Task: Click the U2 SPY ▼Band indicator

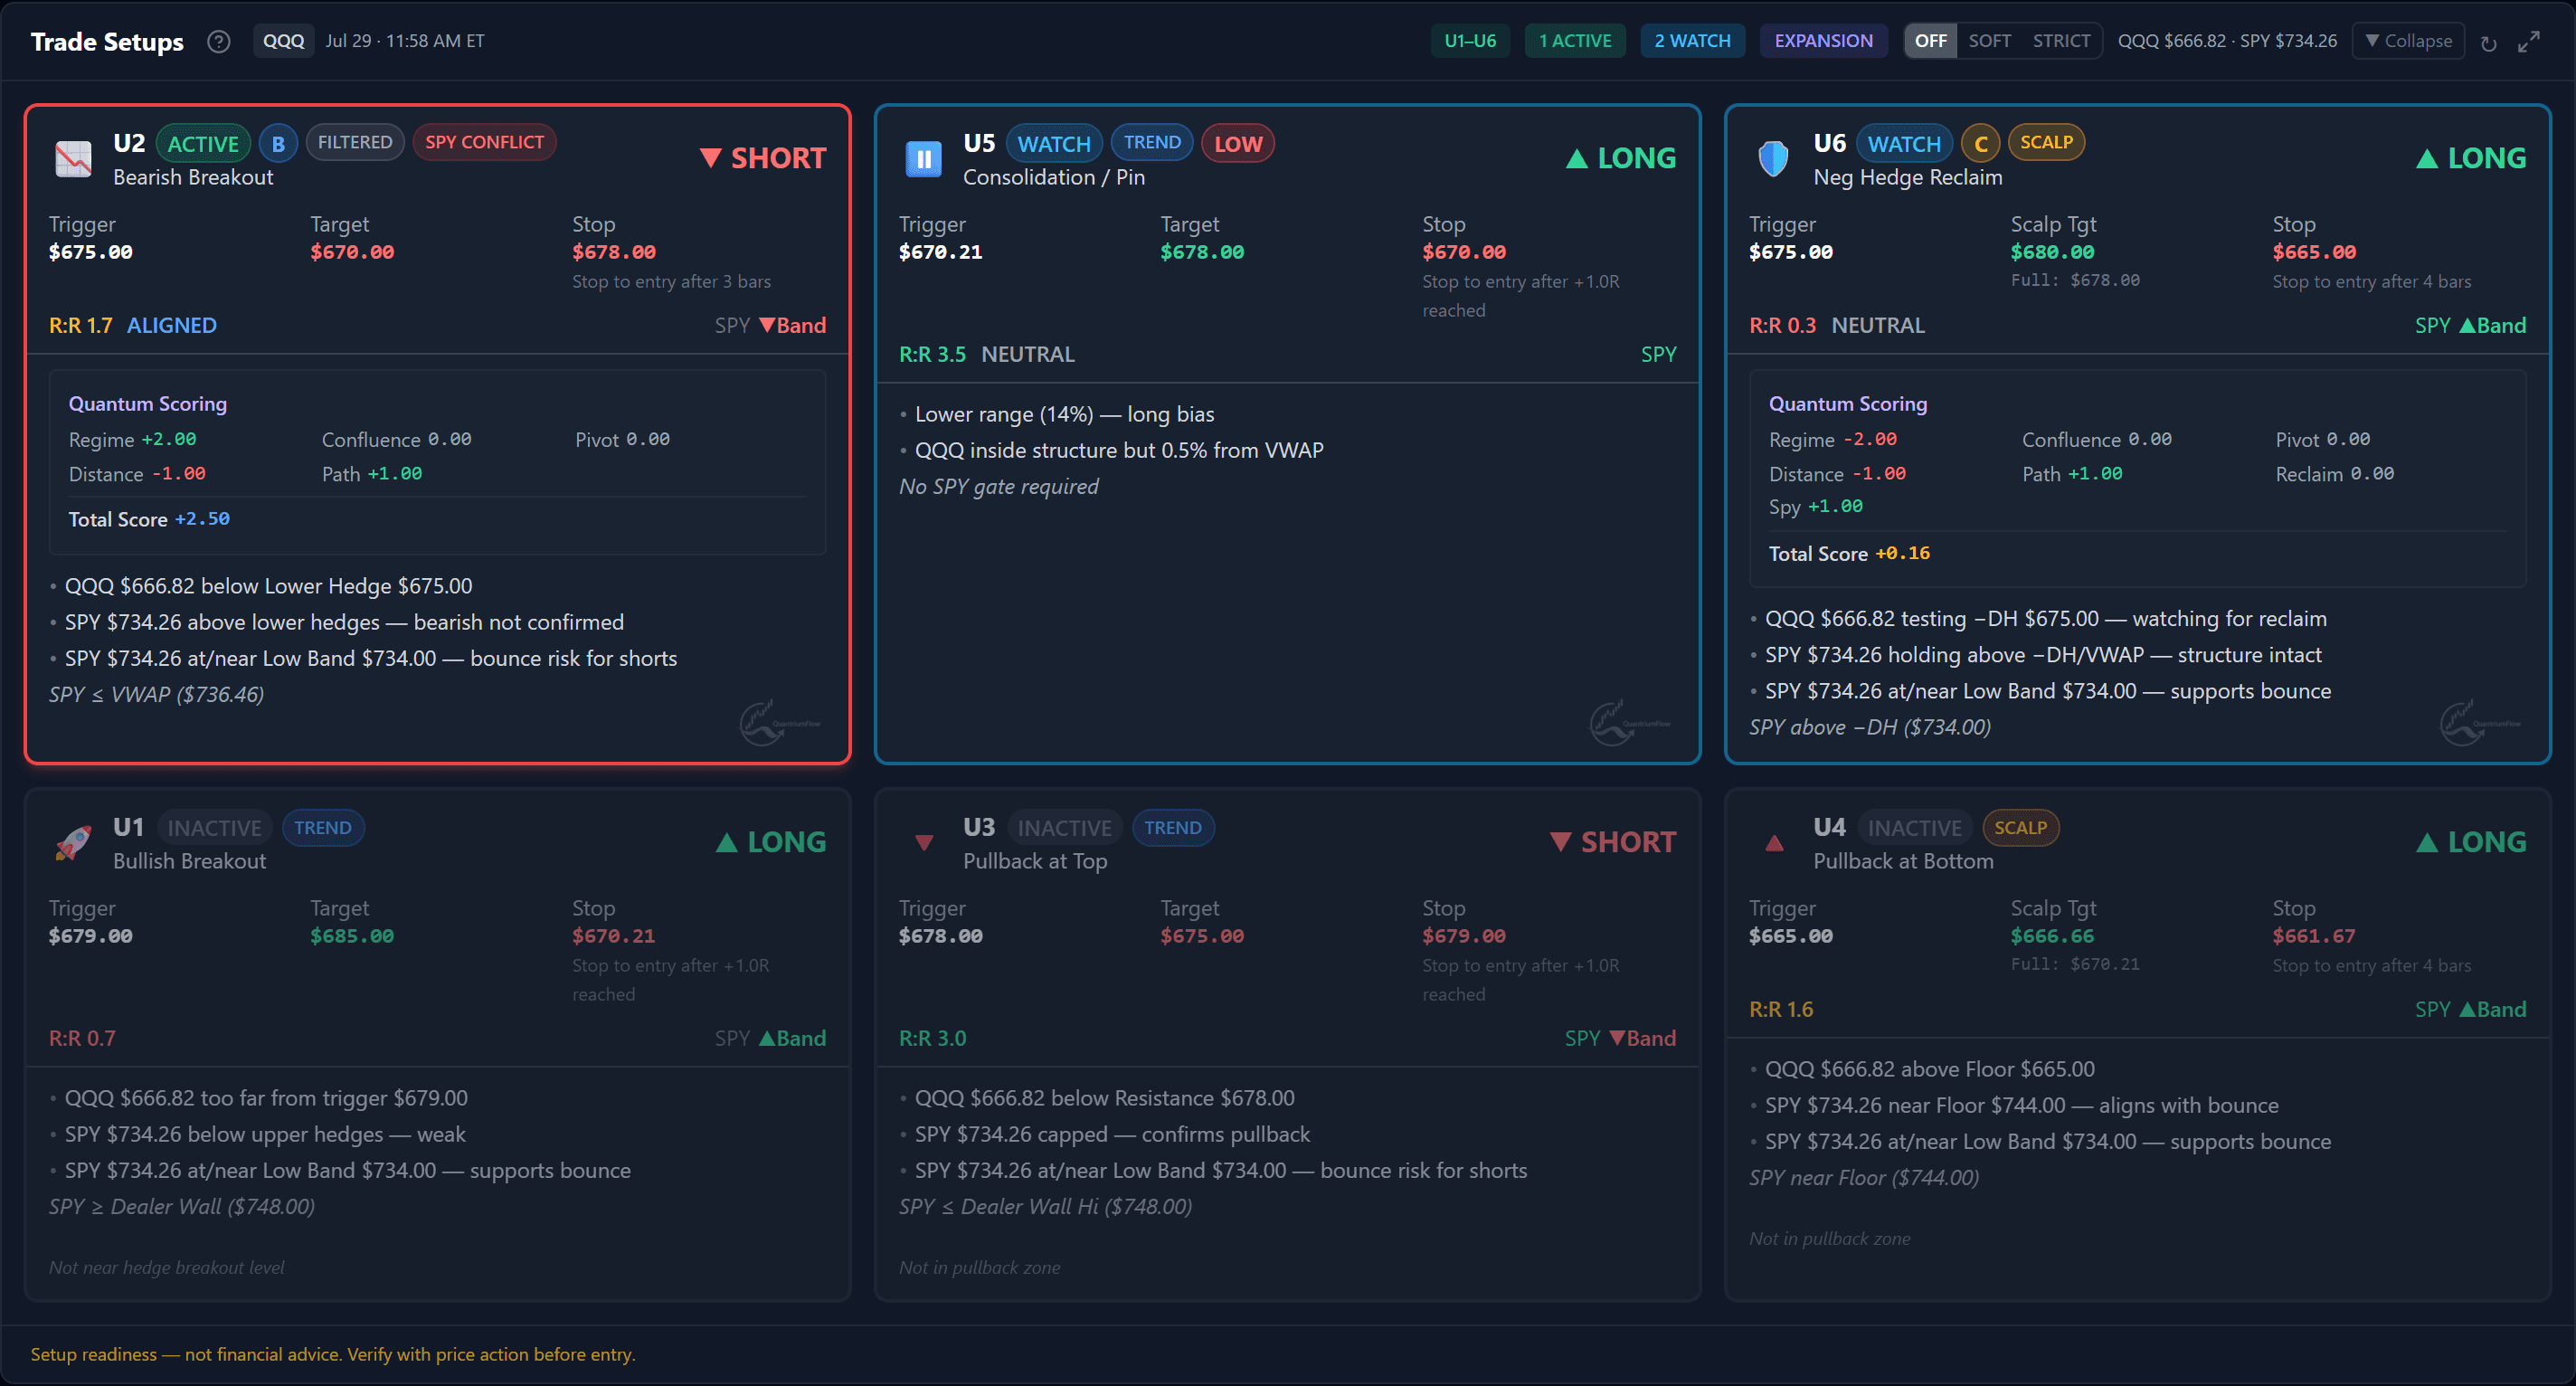Action: (770, 325)
